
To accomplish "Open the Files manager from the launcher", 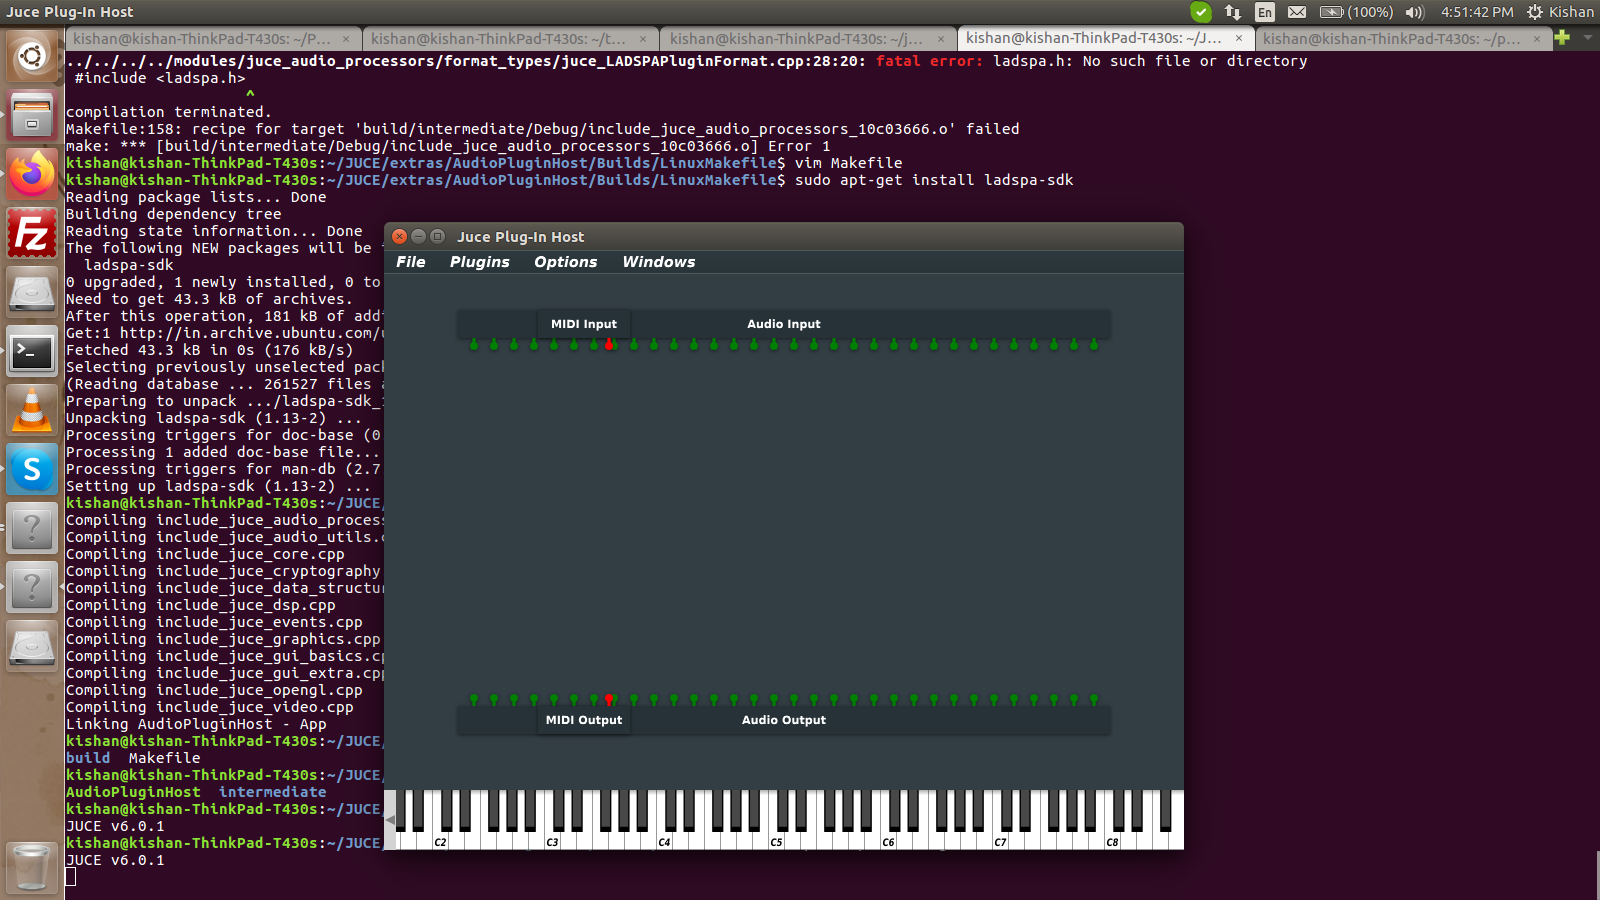I will click(x=32, y=114).
